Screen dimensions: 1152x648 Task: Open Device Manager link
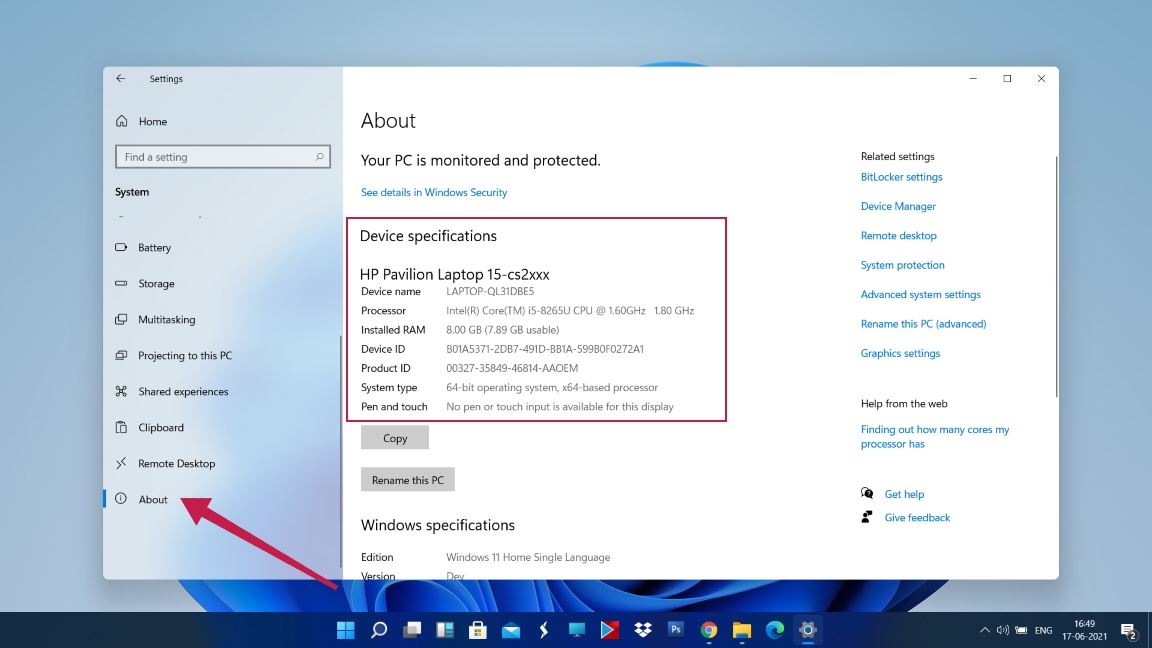click(x=899, y=206)
